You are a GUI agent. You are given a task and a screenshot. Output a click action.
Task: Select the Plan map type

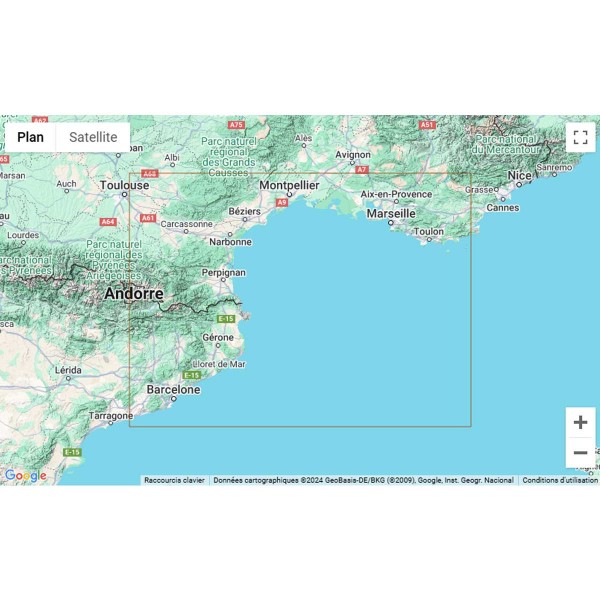(31, 137)
